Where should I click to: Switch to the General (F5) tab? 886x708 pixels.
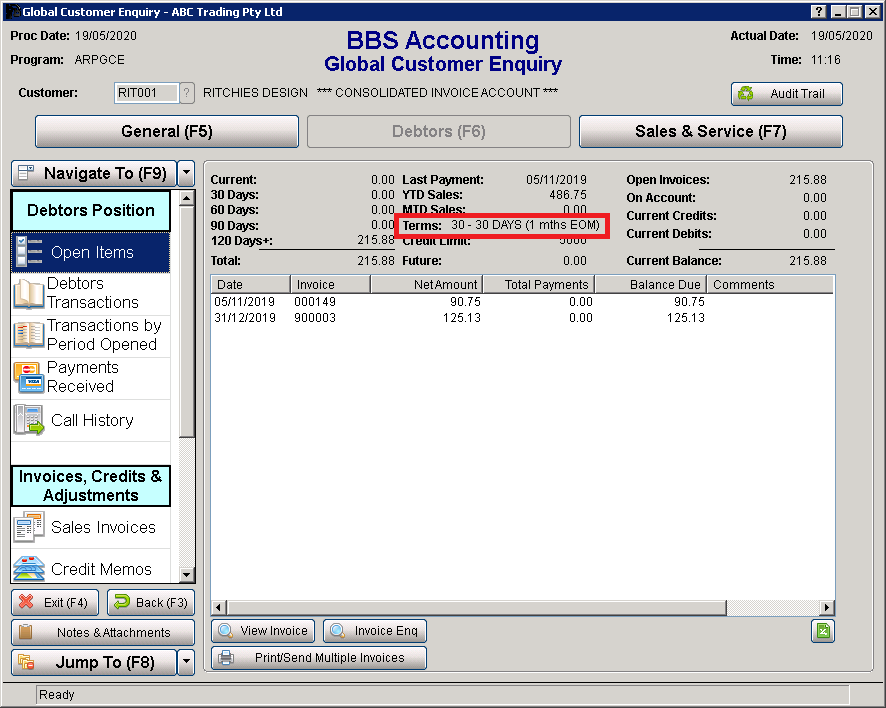coord(167,131)
